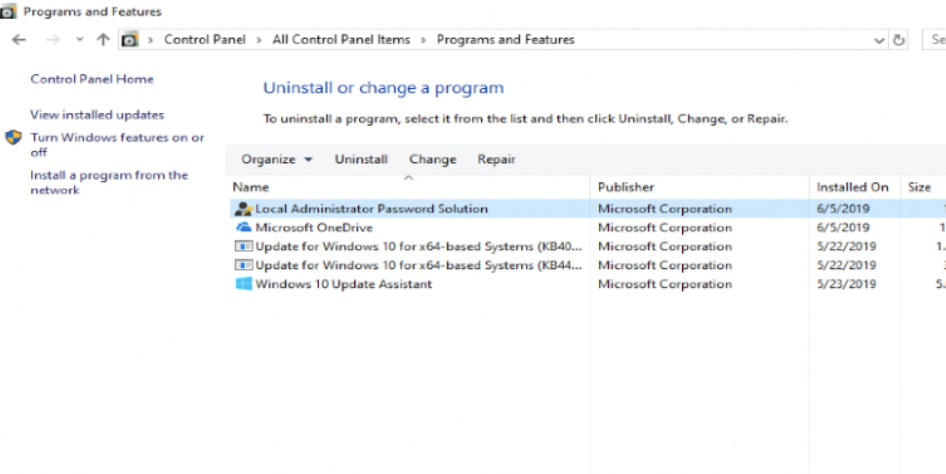Image resolution: width=946 pixels, height=474 pixels.
Task: Open the Control Panel Home link
Action: point(92,79)
